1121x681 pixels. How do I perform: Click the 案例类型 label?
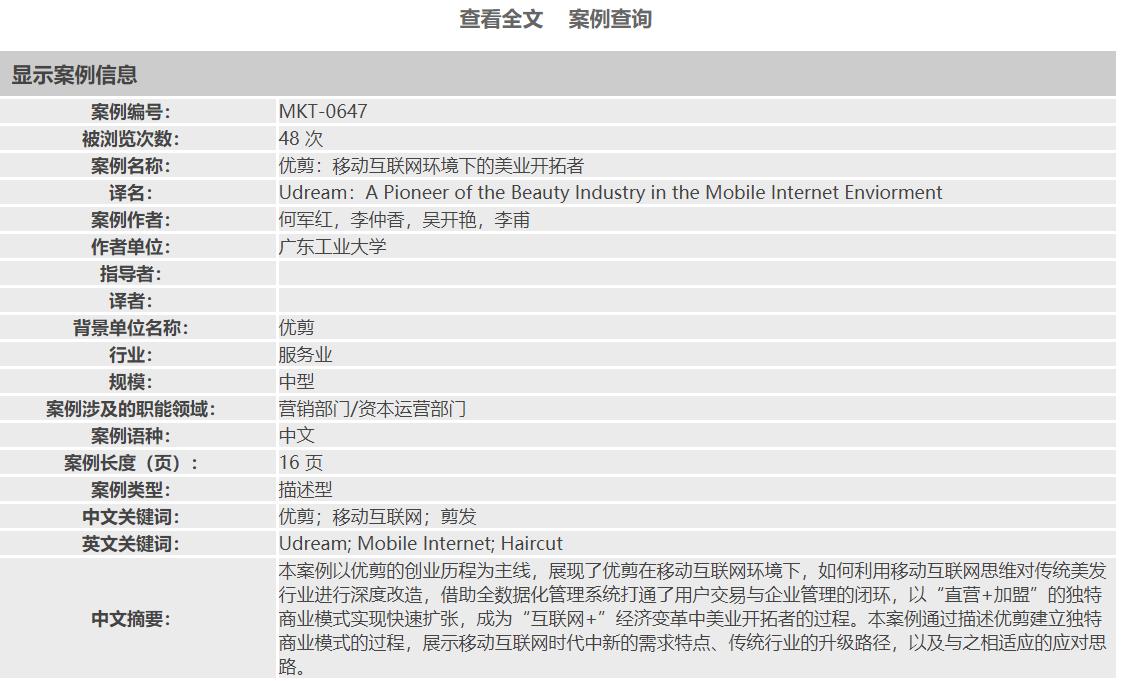[130, 490]
